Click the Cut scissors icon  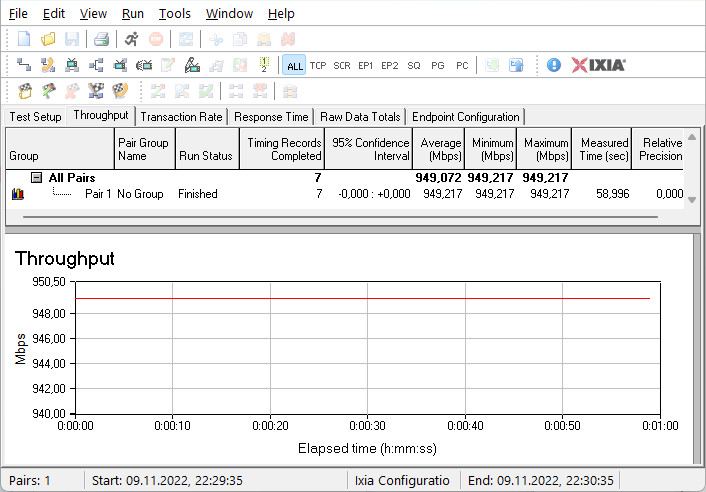coord(216,39)
